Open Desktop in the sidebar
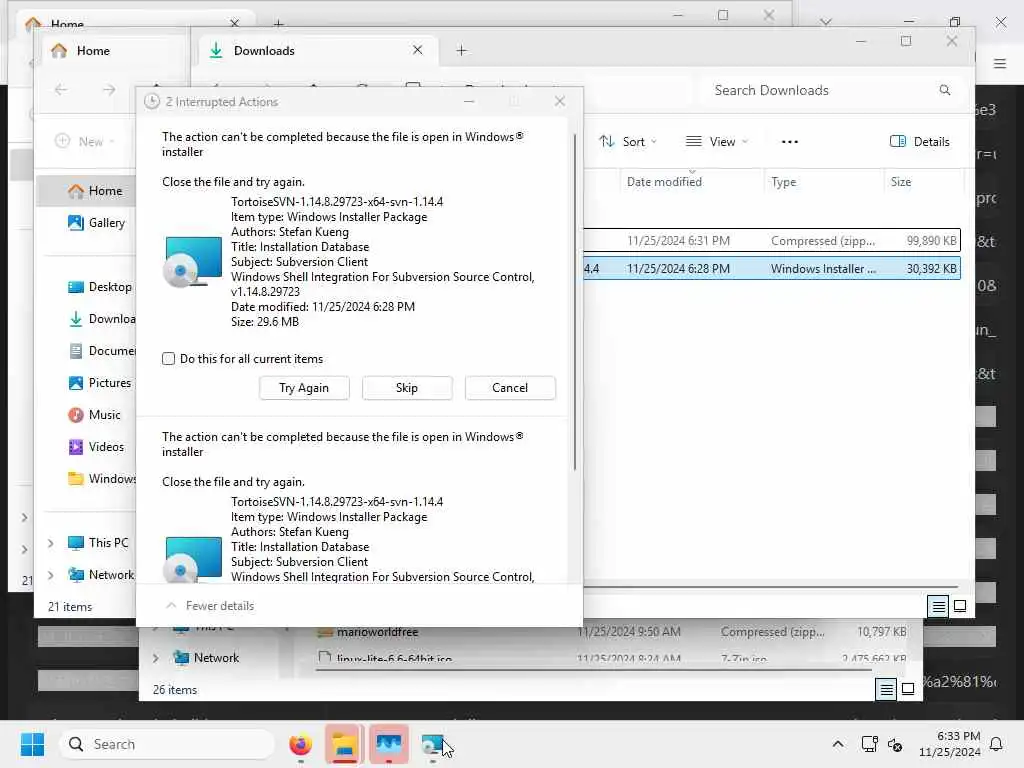Screen dimensions: 1024x768 99,287
